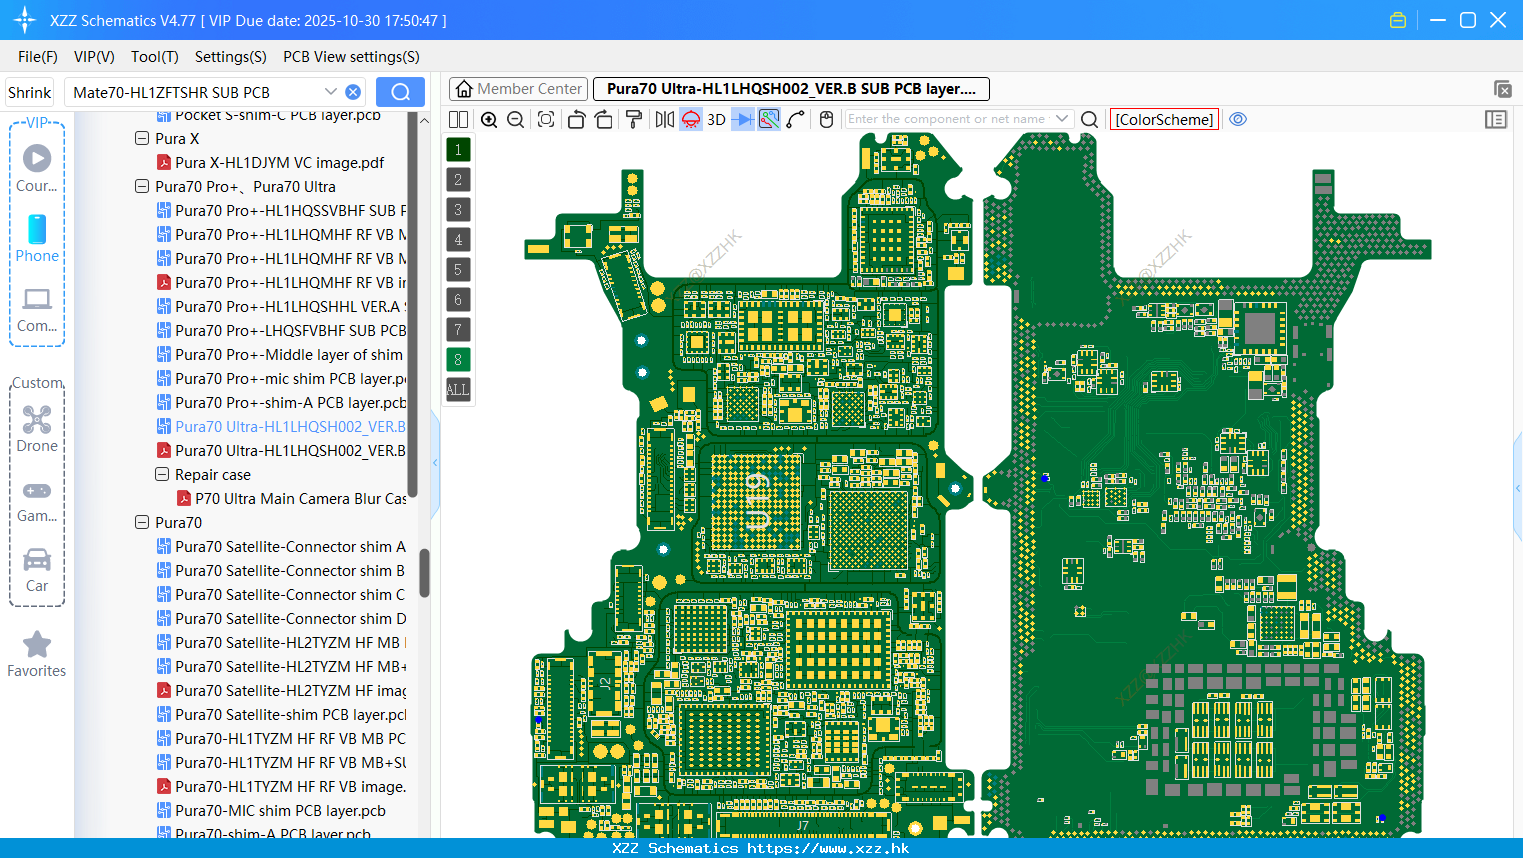Open the Tool(T) menu

click(x=155, y=57)
